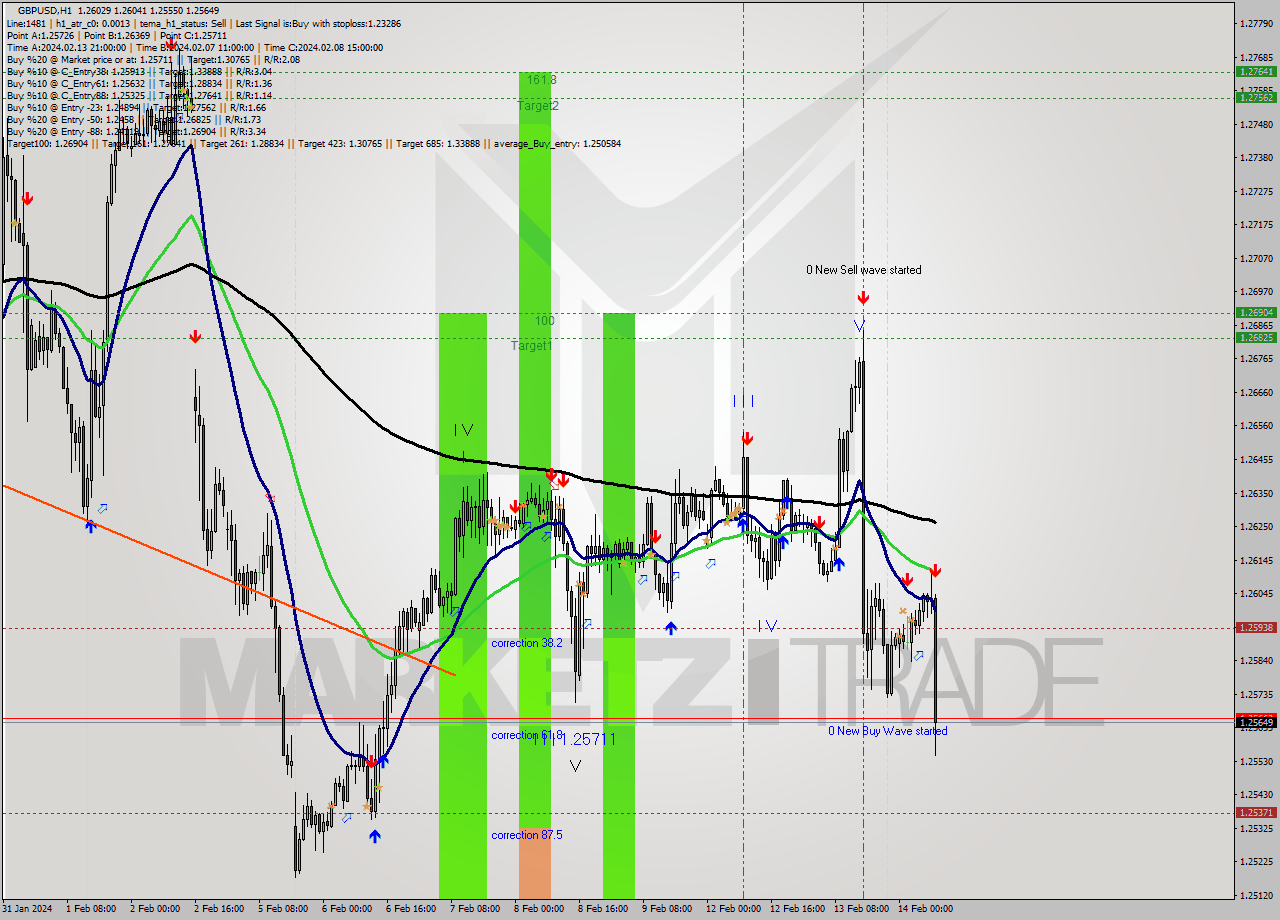1280x920 pixels.
Task: Click the red sell arrow above the Sell wave label
Action: pos(863,298)
